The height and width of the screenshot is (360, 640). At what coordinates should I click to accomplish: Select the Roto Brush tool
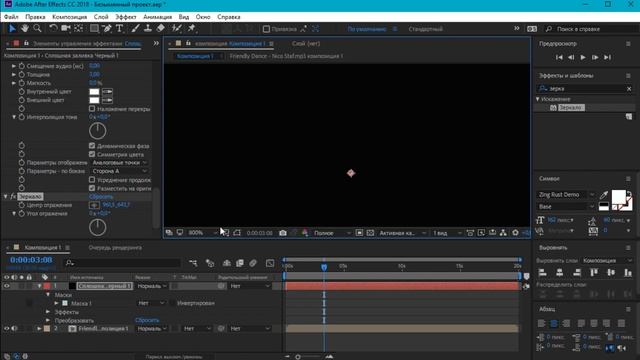tap(176, 28)
